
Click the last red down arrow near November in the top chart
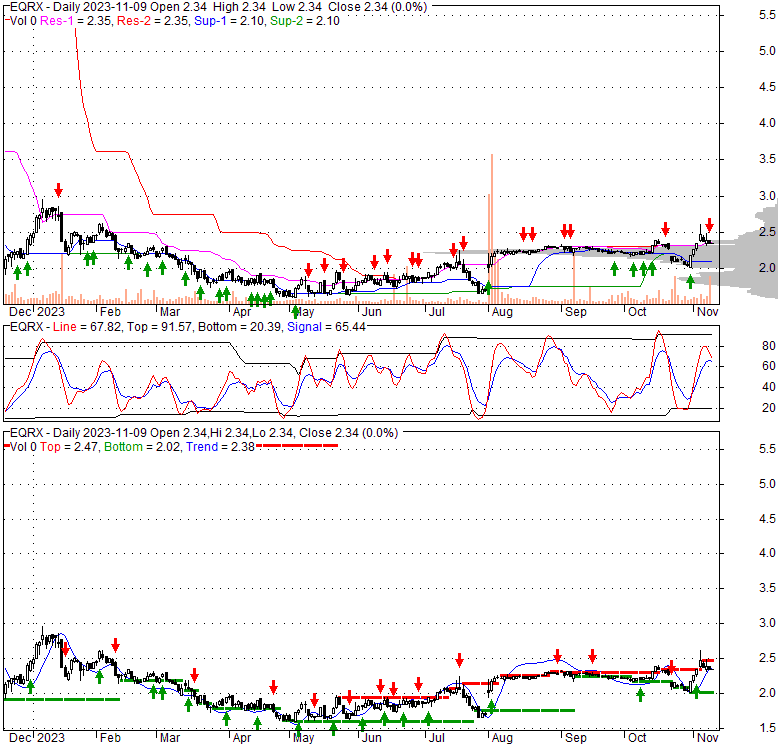pos(709,225)
